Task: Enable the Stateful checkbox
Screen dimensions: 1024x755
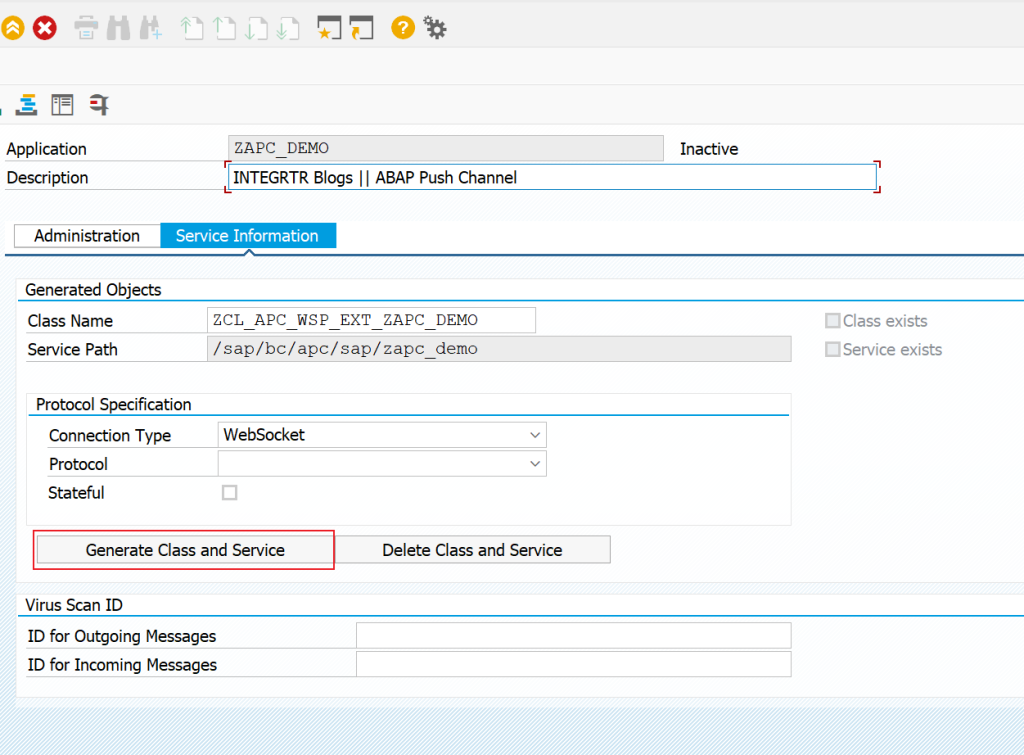Action: (x=229, y=492)
